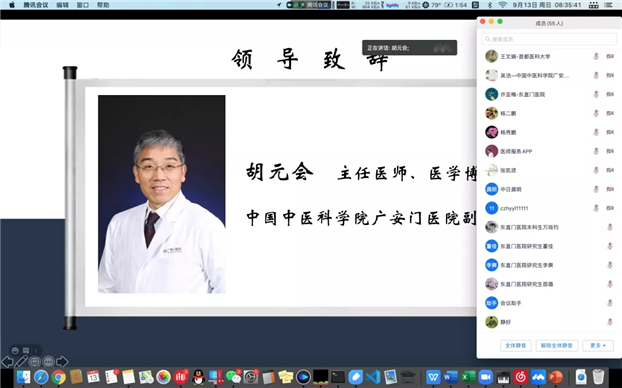Open the 窗口 menu
The image size is (622, 388).
(83, 5)
